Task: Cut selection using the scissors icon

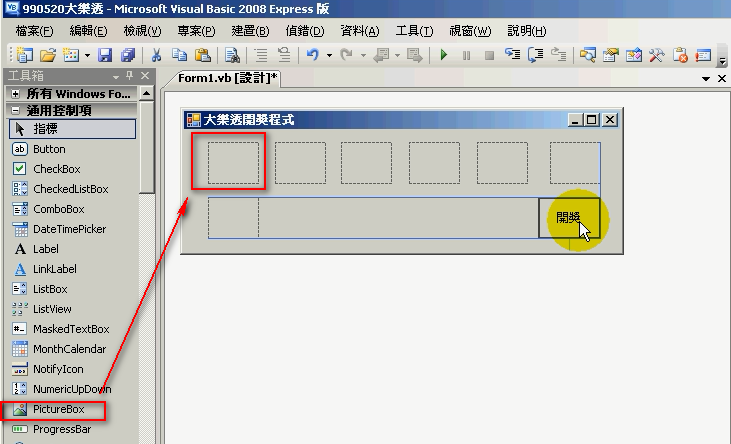Action: point(156,55)
